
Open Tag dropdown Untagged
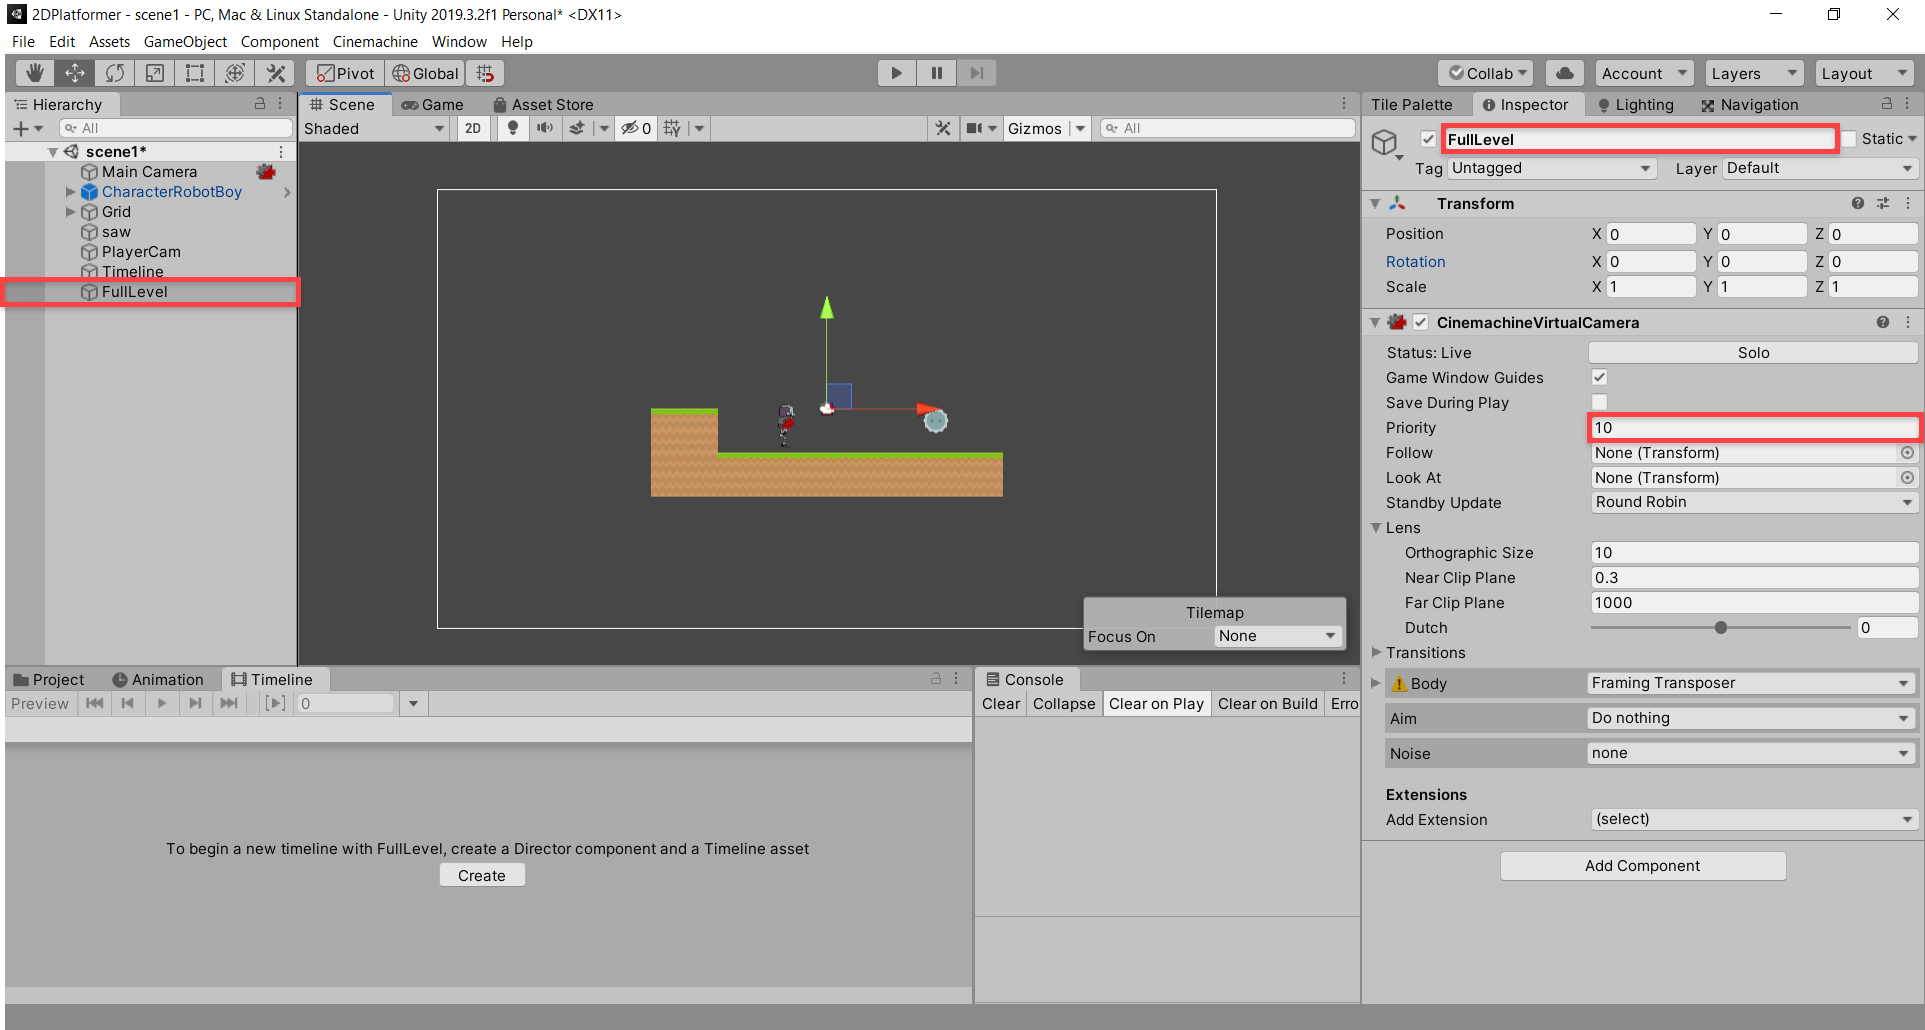tap(1551, 168)
